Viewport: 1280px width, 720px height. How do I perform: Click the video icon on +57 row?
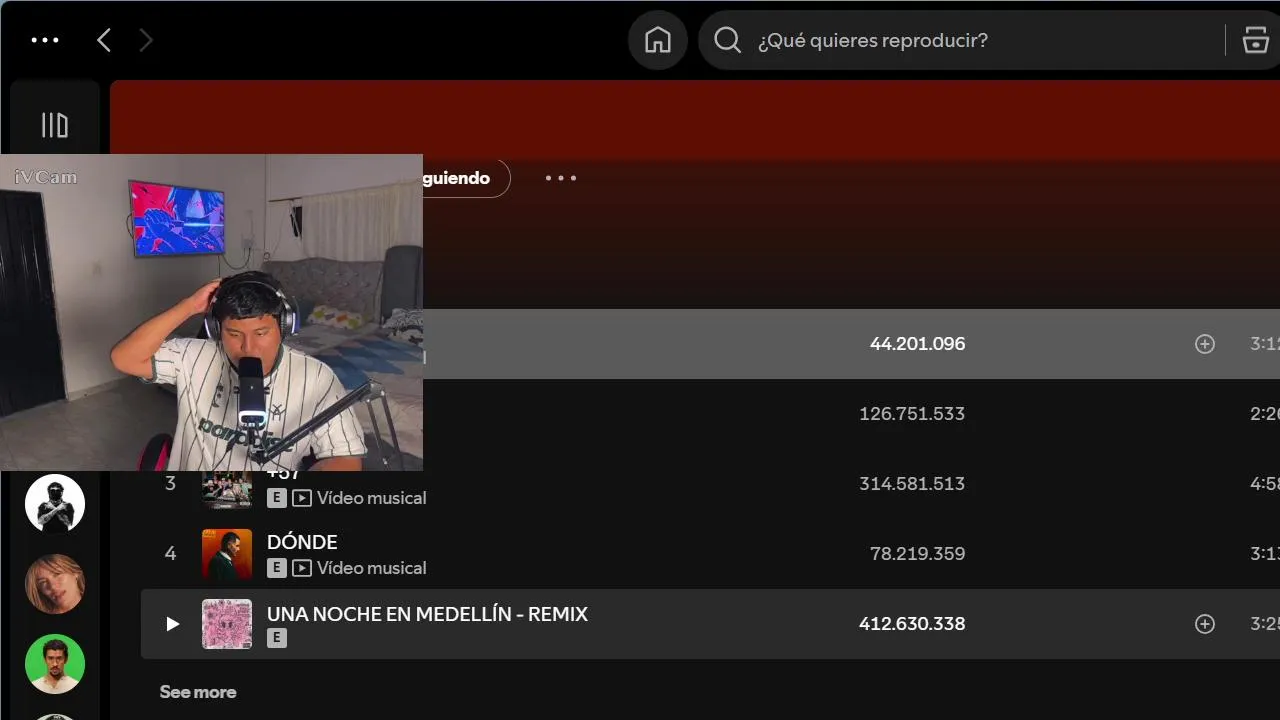coord(302,498)
